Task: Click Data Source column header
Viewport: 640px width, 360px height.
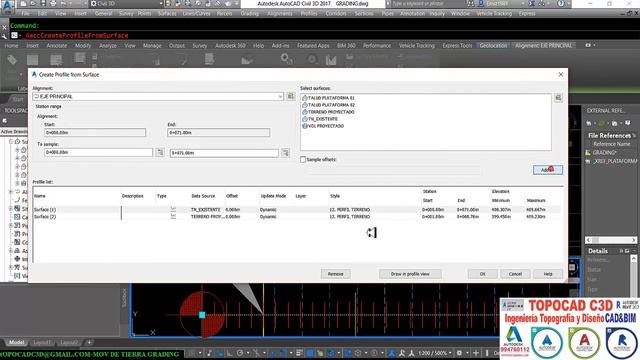Action: pyautogui.click(x=203, y=196)
